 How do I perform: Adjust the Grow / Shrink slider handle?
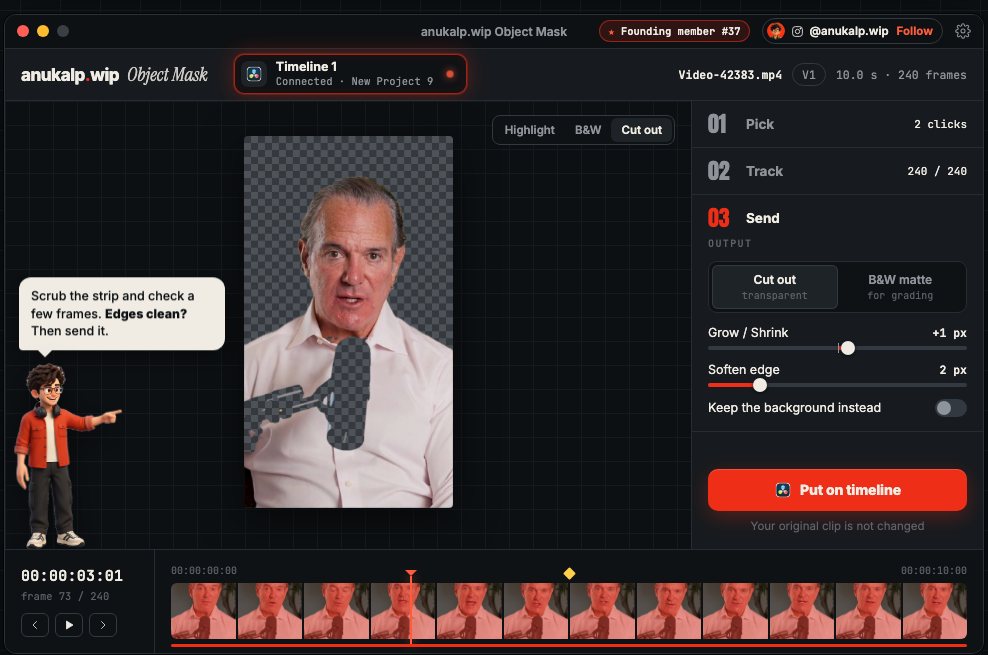pos(848,348)
